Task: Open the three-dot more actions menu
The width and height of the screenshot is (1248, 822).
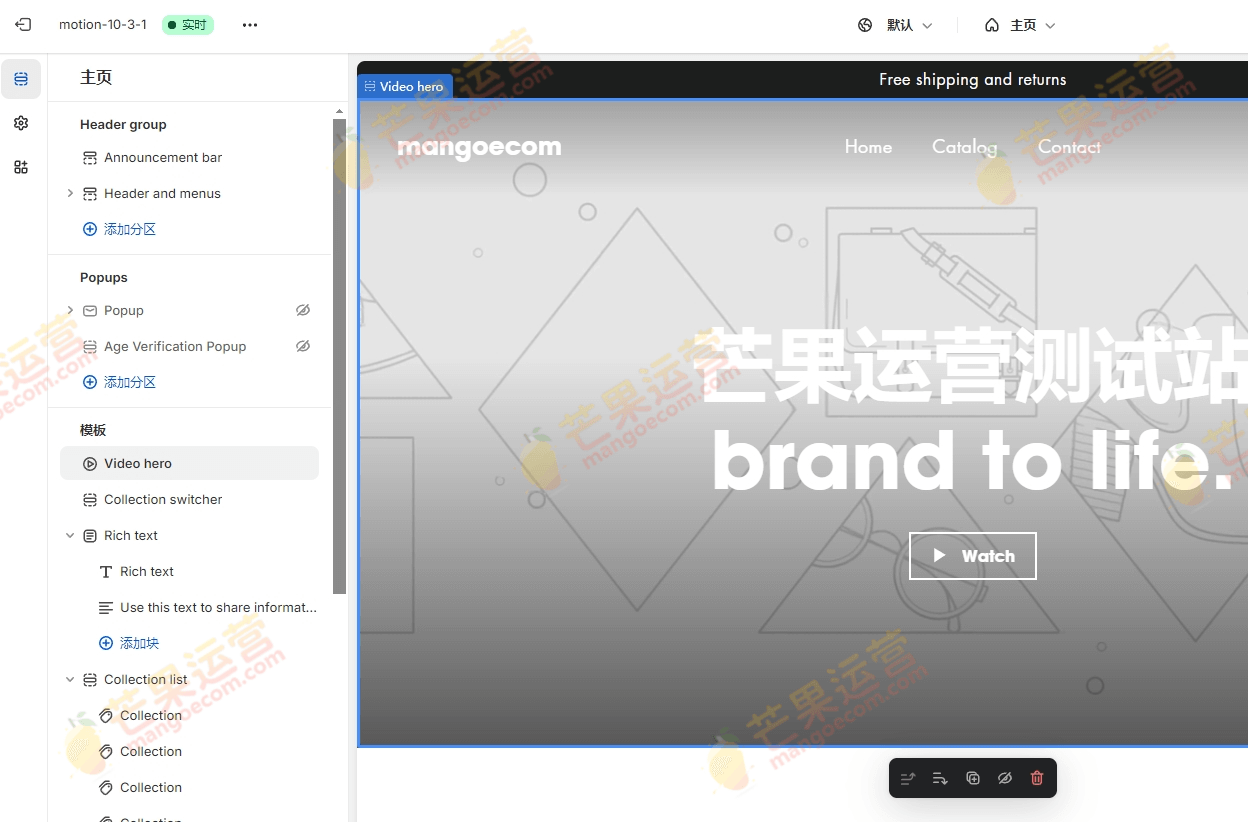Action: pos(250,25)
